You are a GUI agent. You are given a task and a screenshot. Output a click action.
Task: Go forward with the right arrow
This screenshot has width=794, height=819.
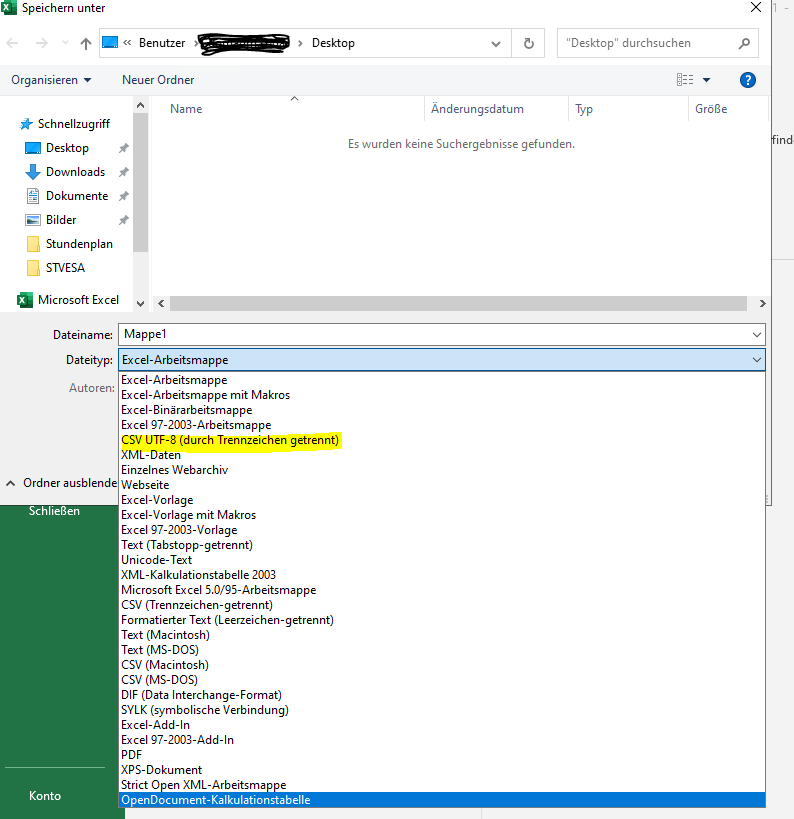pos(41,43)
